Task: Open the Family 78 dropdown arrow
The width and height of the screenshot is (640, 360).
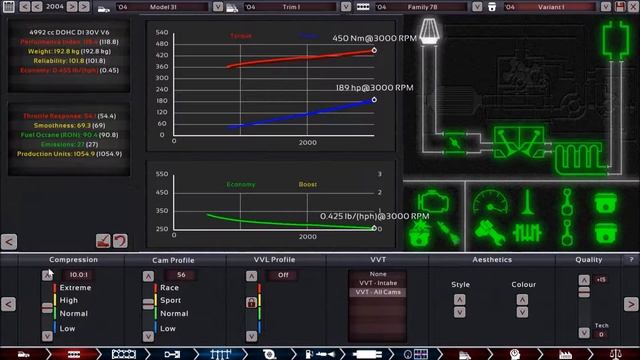Action: (x=477, y=7)
